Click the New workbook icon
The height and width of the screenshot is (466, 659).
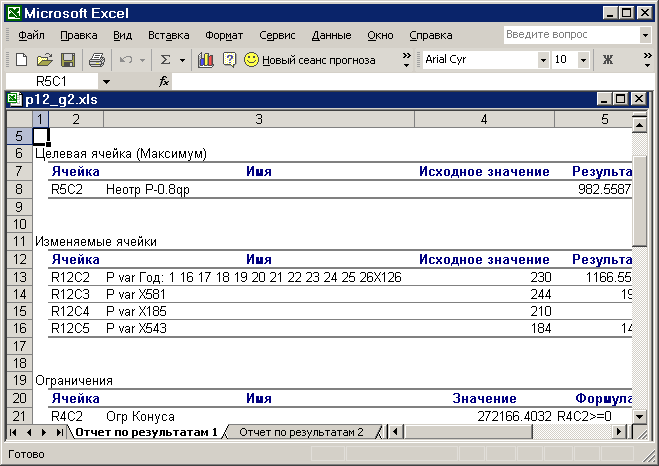pyautogui.click(x=21, y=60)
